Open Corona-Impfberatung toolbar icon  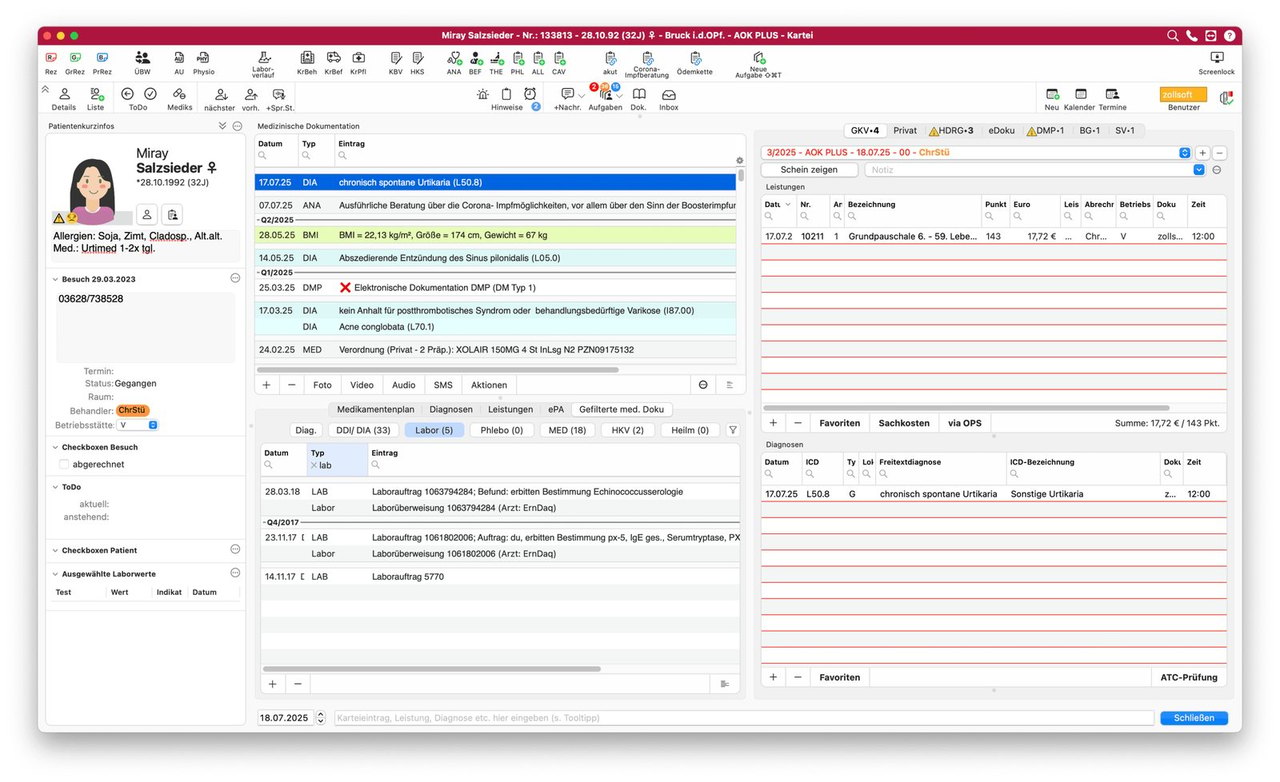[x=647, y=64]
